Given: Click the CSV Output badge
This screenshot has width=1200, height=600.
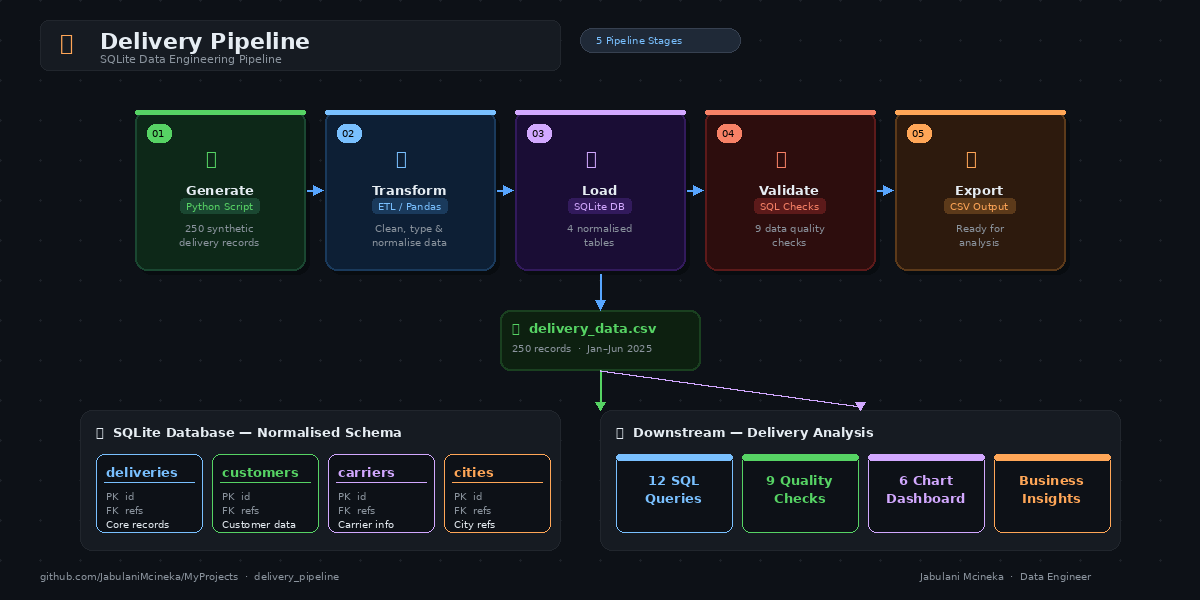Looking at the screenshot, I should [979, 206].
